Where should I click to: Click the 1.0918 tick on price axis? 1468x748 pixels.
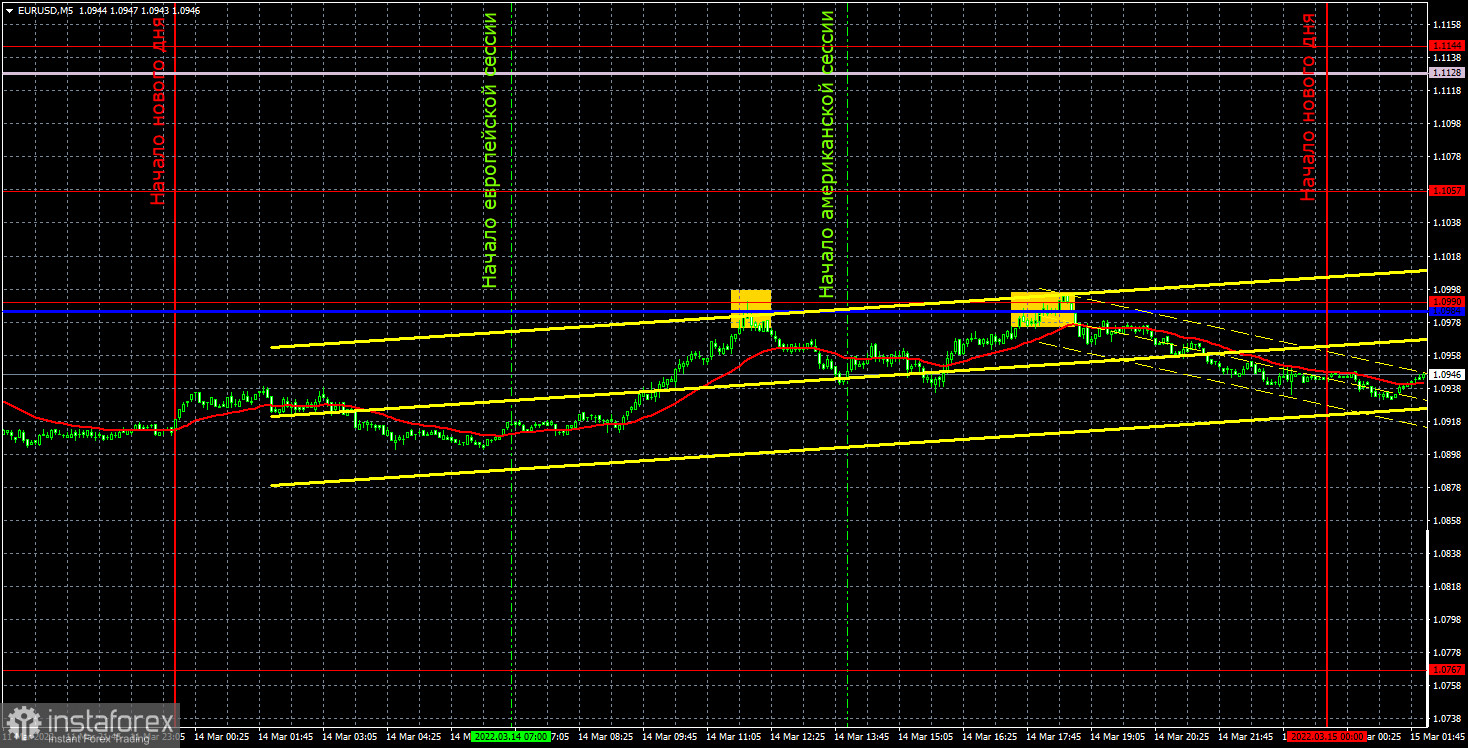[1446, 421]
